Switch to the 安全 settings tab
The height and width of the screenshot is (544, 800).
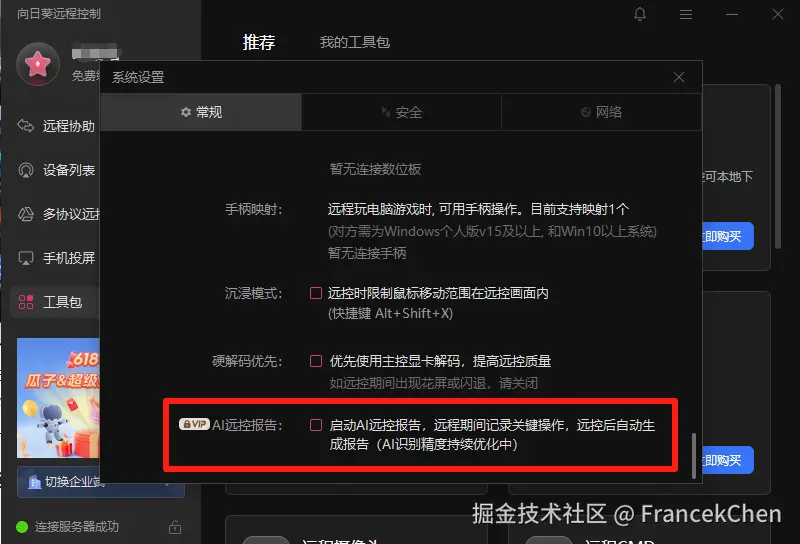pyautogui.click(x=402, y=112)
